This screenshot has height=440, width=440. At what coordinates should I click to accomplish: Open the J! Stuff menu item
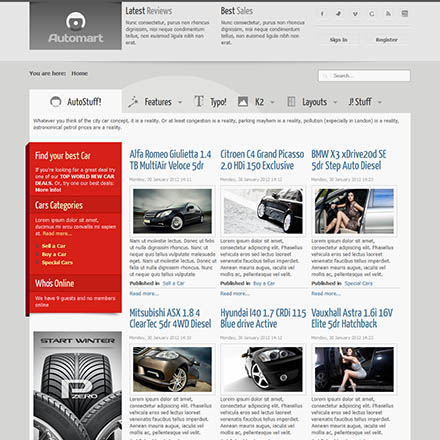pos(360,102)
